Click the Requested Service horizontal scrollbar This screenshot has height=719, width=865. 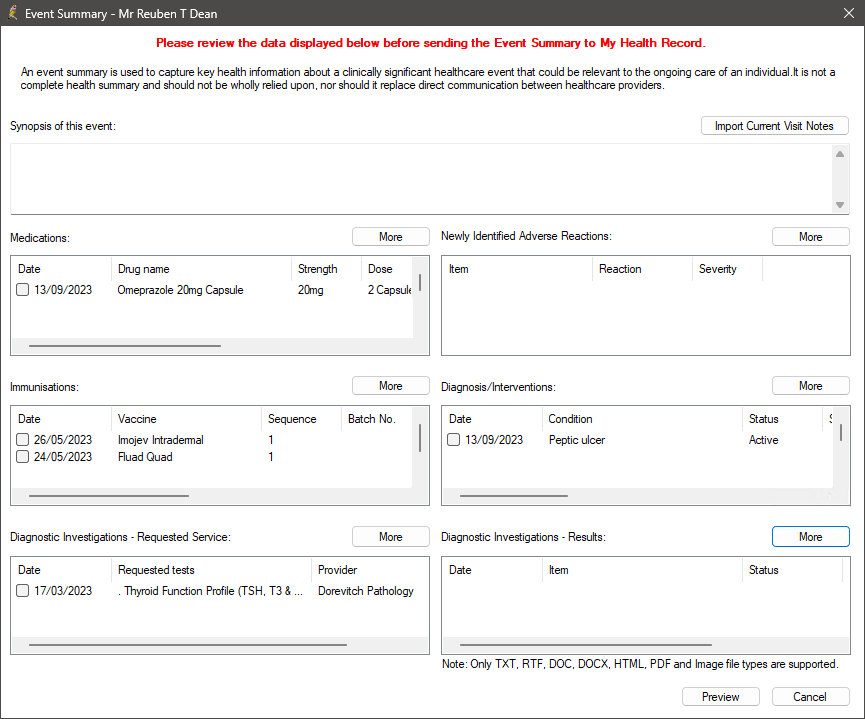tap(188, 645)
